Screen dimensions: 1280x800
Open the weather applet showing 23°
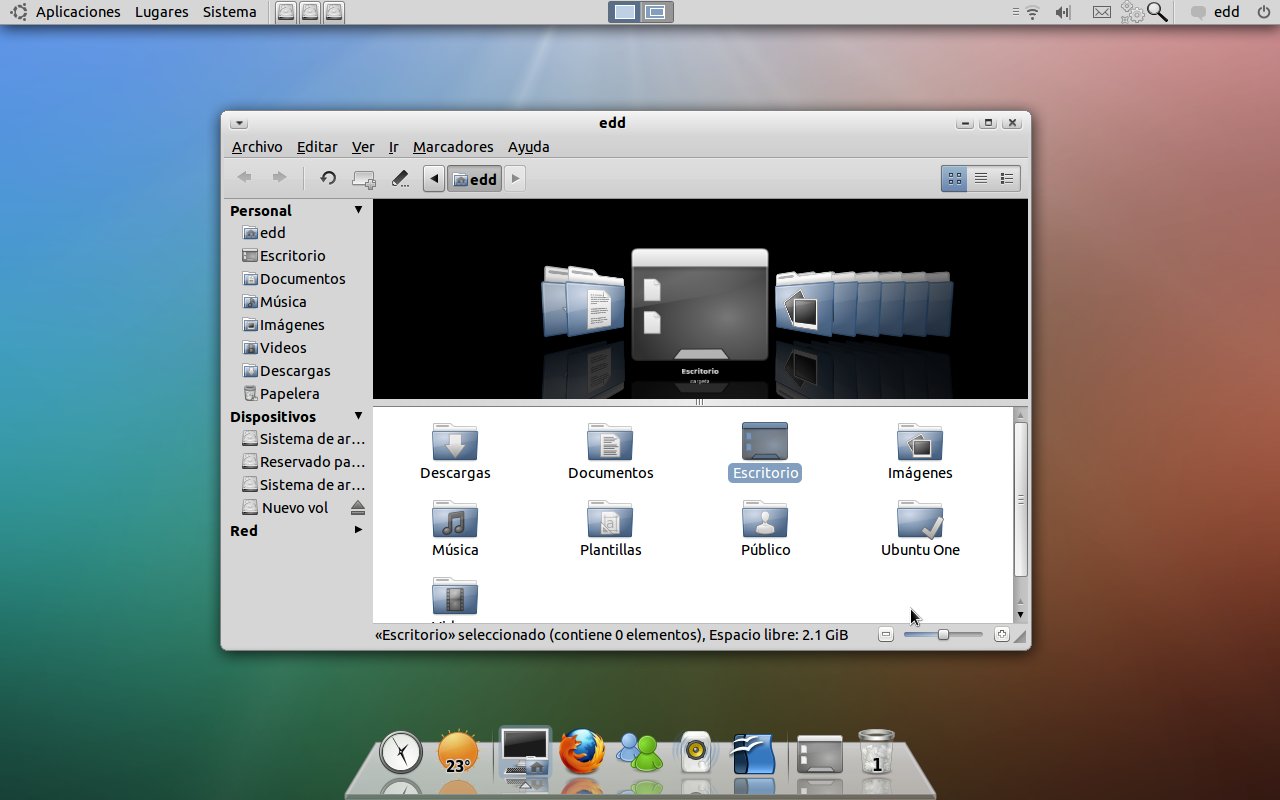pyautogui.click(x=458, y=753)
